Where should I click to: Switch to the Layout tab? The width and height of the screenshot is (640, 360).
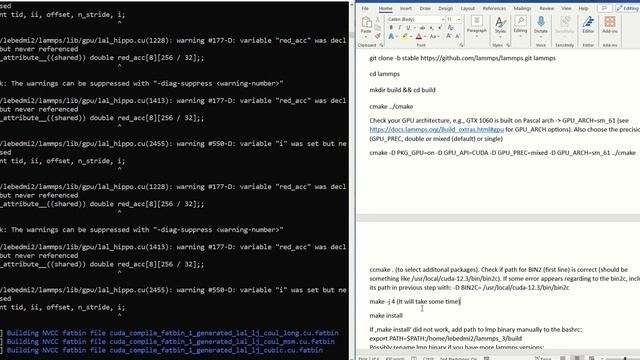(x=468, y=8)
